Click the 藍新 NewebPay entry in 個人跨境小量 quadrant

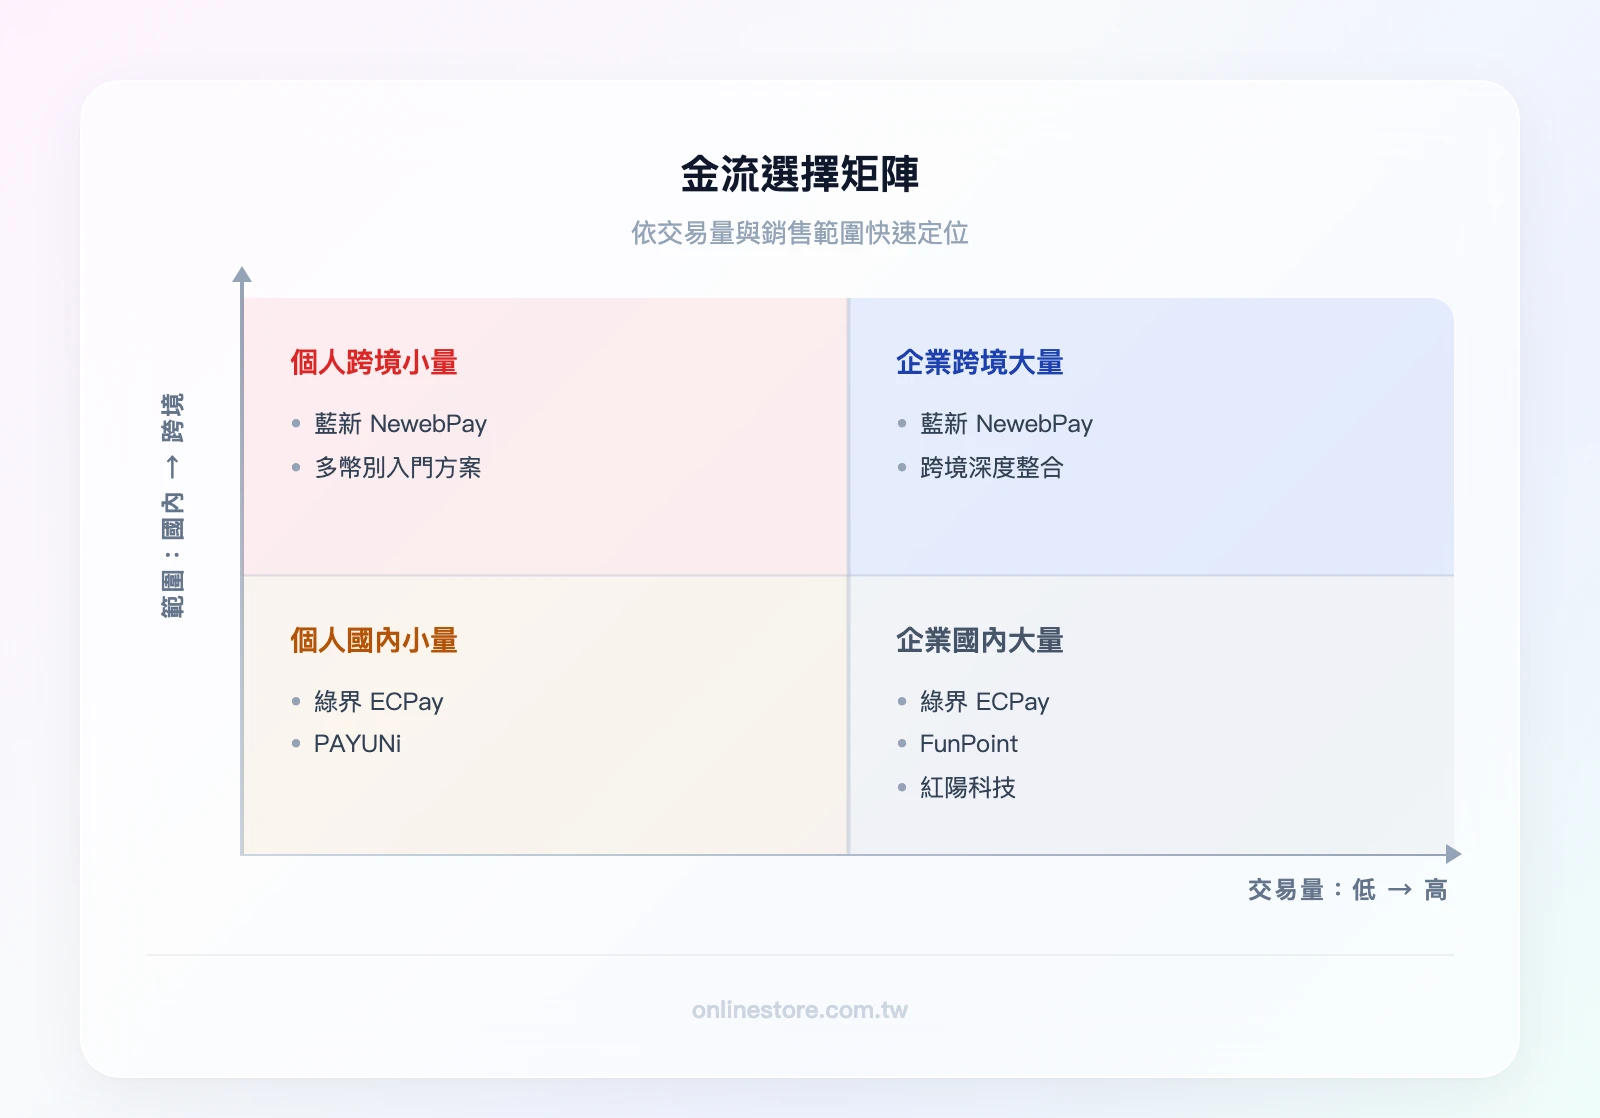(399, 424)
